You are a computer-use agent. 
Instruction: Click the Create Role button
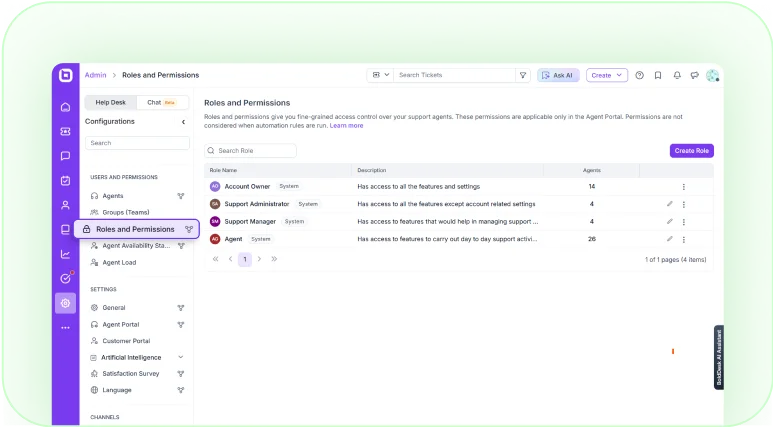click(x=692, y=151)
